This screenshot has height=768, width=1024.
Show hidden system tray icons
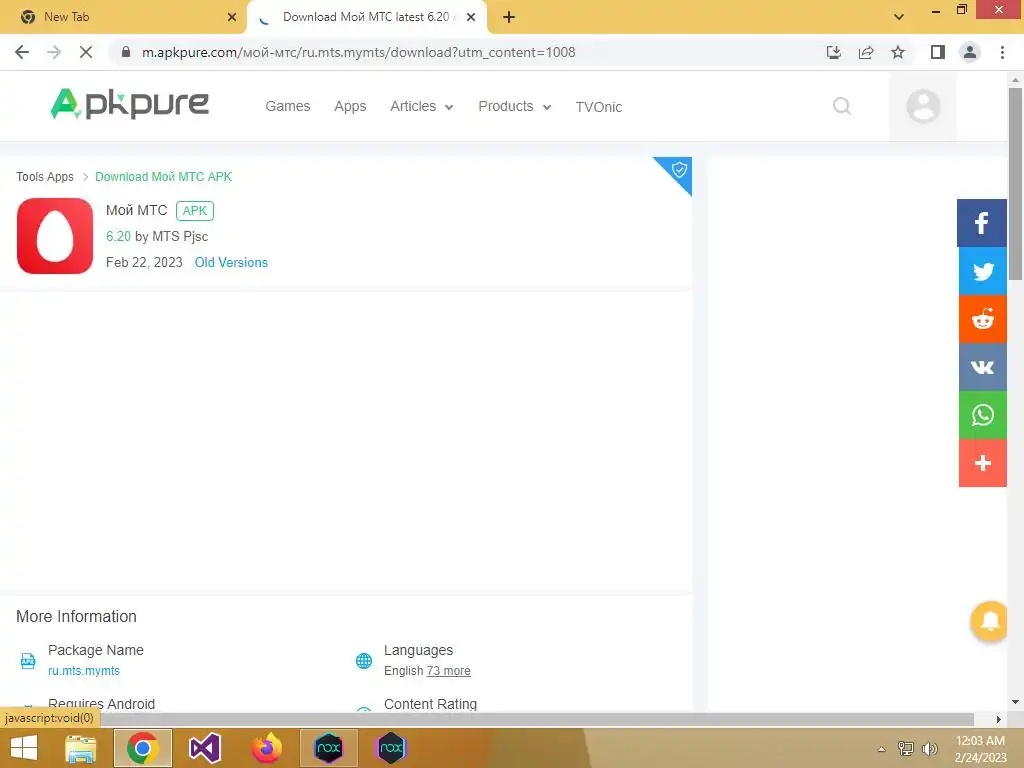coord(882,749)
